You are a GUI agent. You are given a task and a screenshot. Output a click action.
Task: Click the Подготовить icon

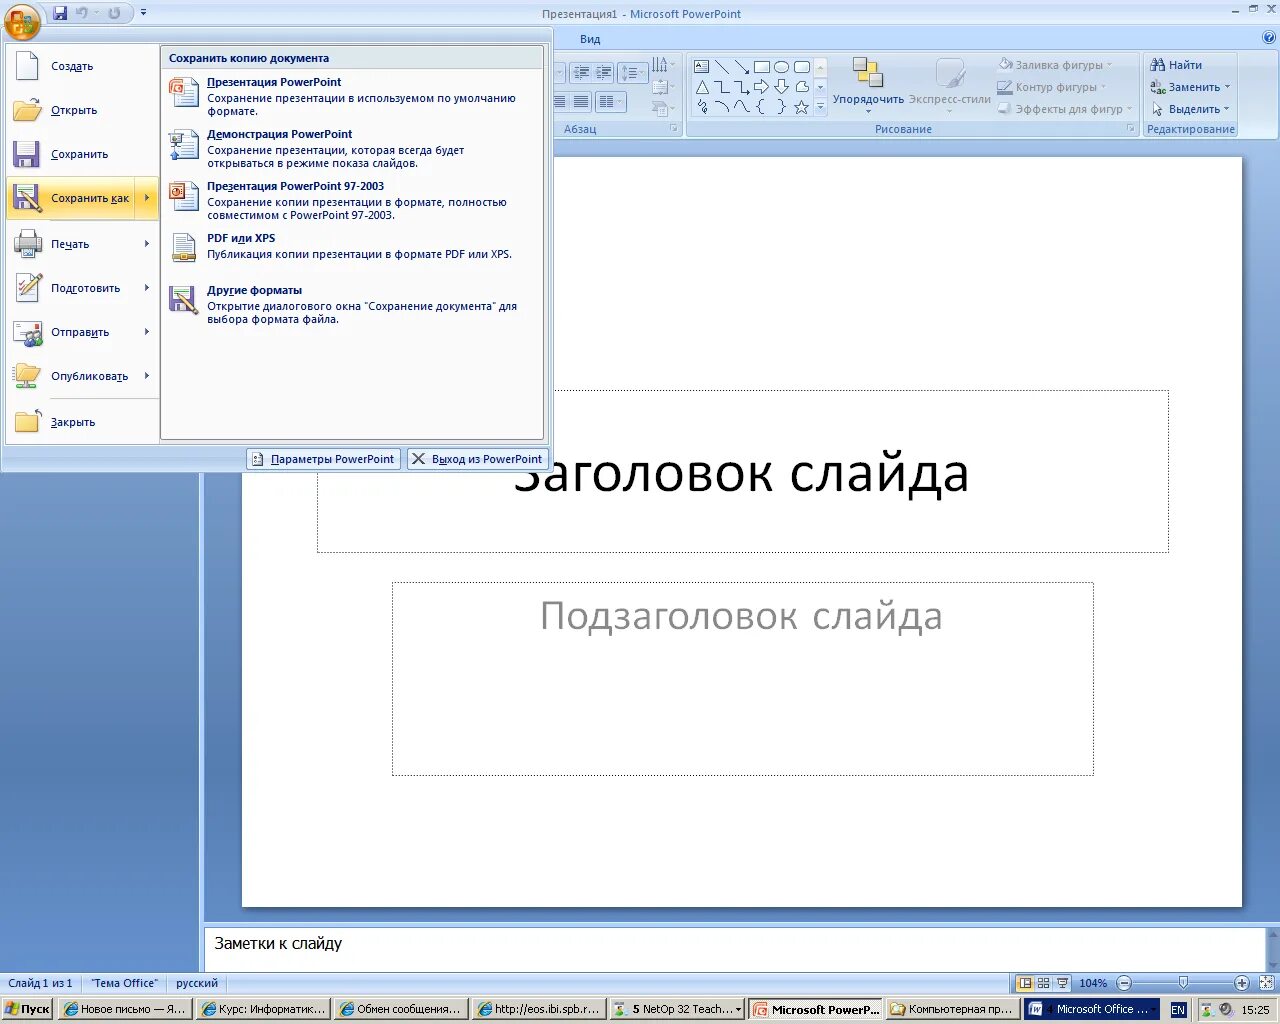click(x=28, y=288)
